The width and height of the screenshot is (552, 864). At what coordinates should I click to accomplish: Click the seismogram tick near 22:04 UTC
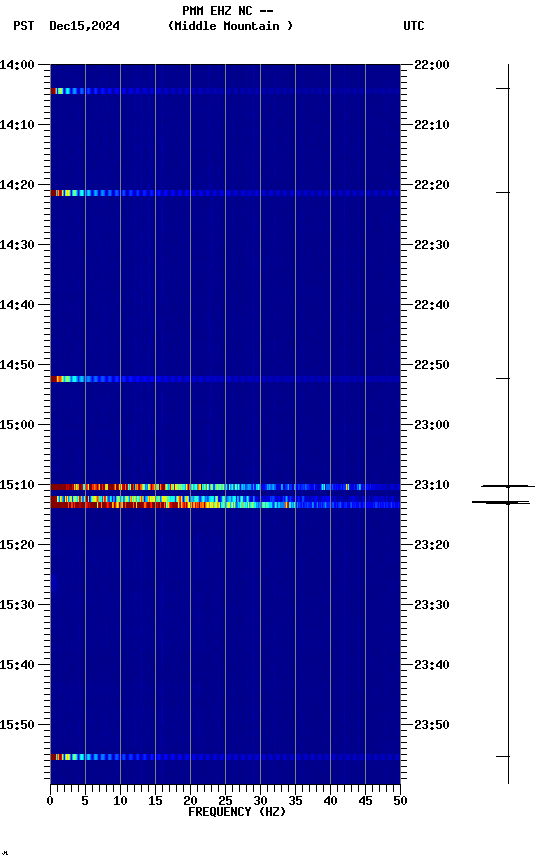coord(502,88)
